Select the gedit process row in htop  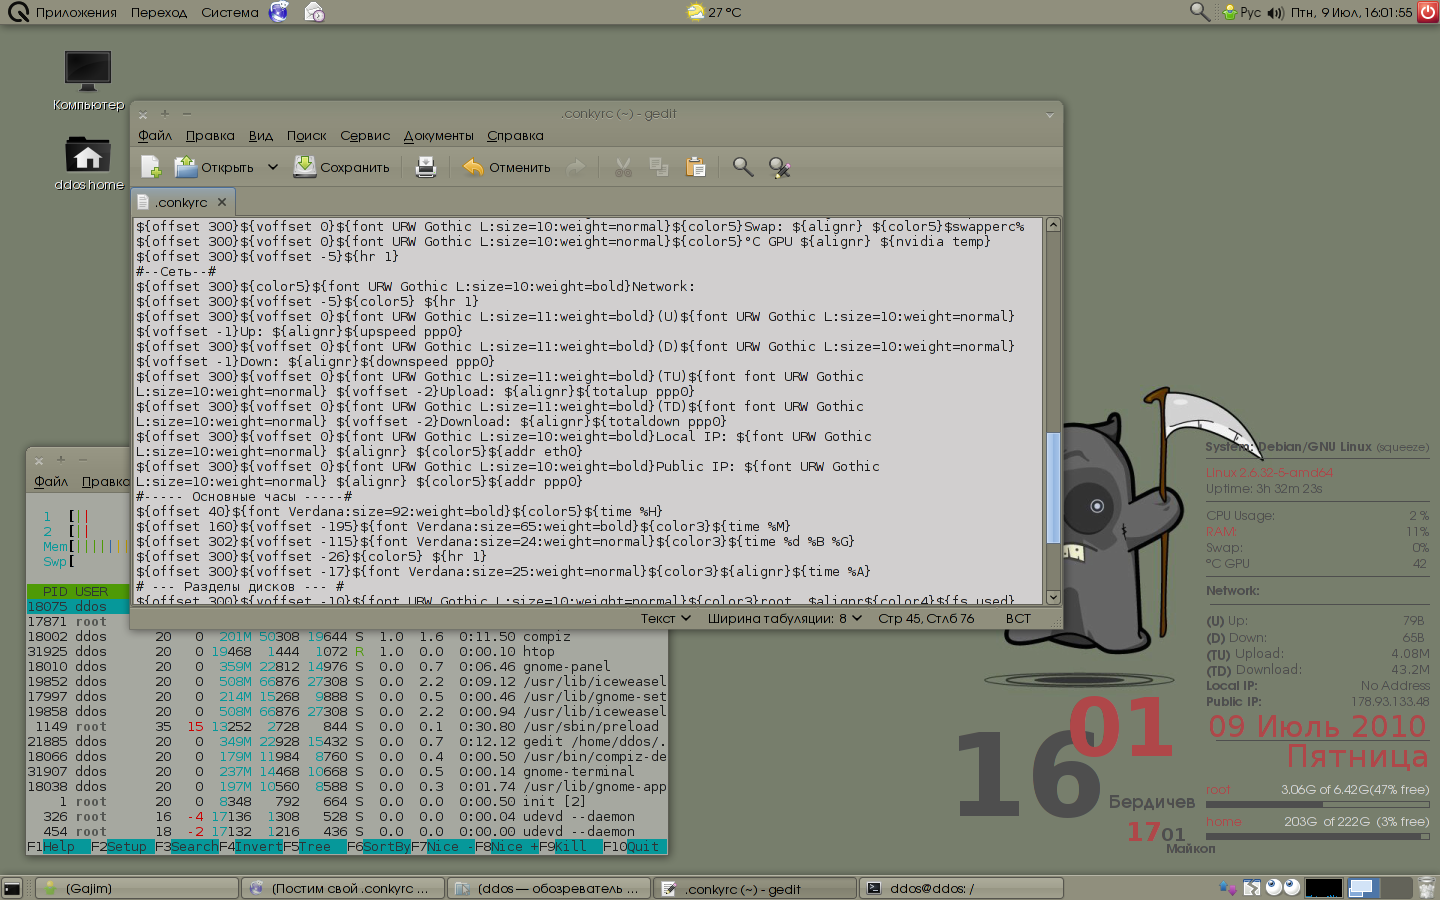point(346,741)
